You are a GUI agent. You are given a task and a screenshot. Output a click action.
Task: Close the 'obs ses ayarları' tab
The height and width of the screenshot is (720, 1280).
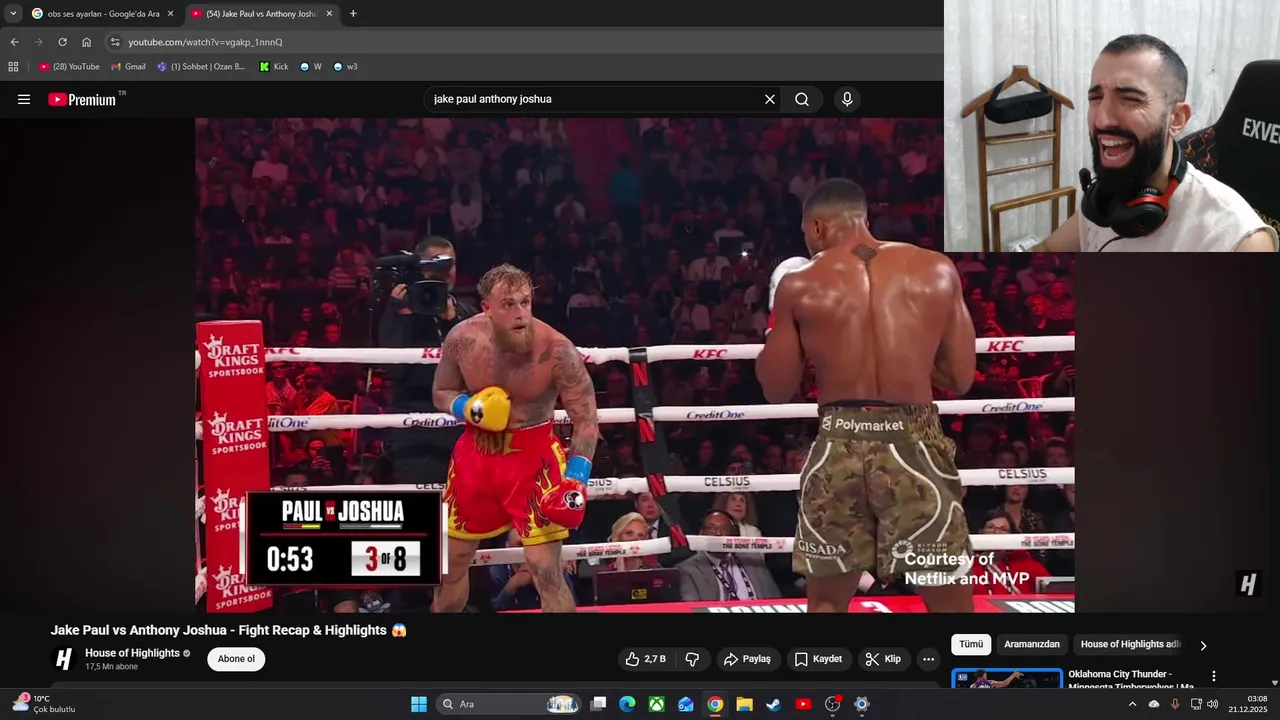(170, 14)
